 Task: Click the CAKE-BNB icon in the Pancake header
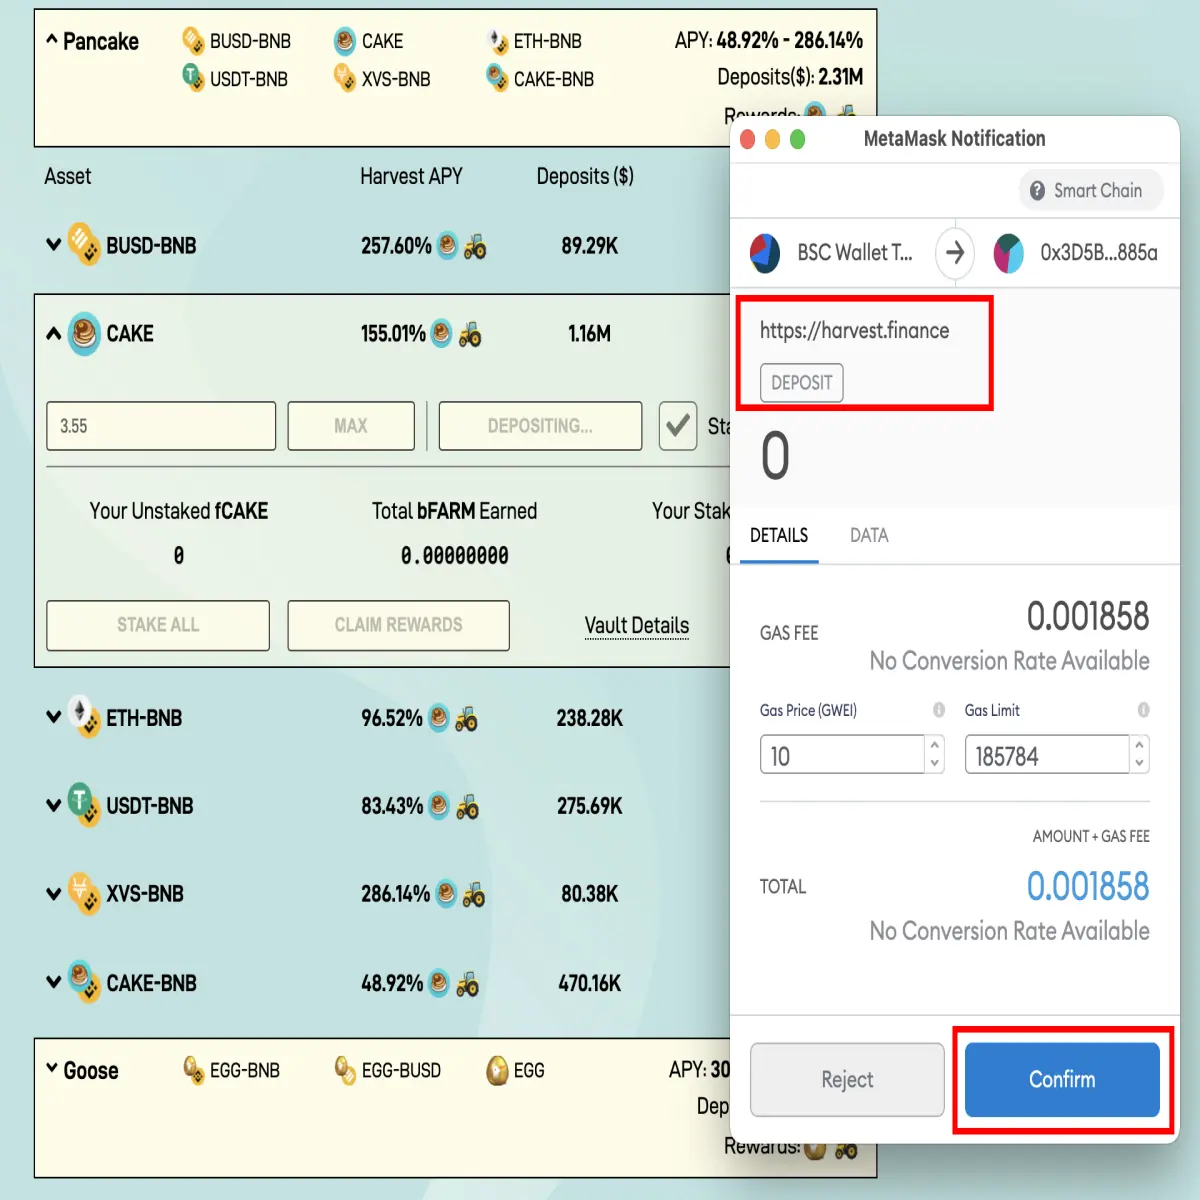click(497, 77)
